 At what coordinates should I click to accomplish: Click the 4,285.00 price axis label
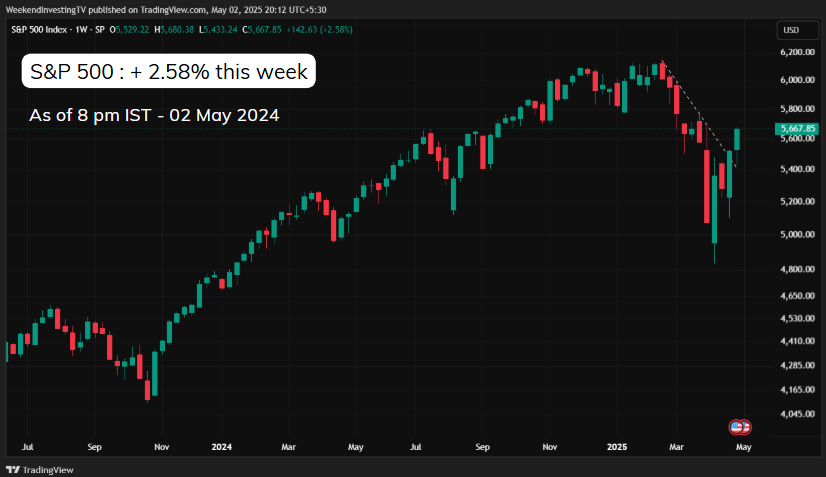(x=798, y=365)
